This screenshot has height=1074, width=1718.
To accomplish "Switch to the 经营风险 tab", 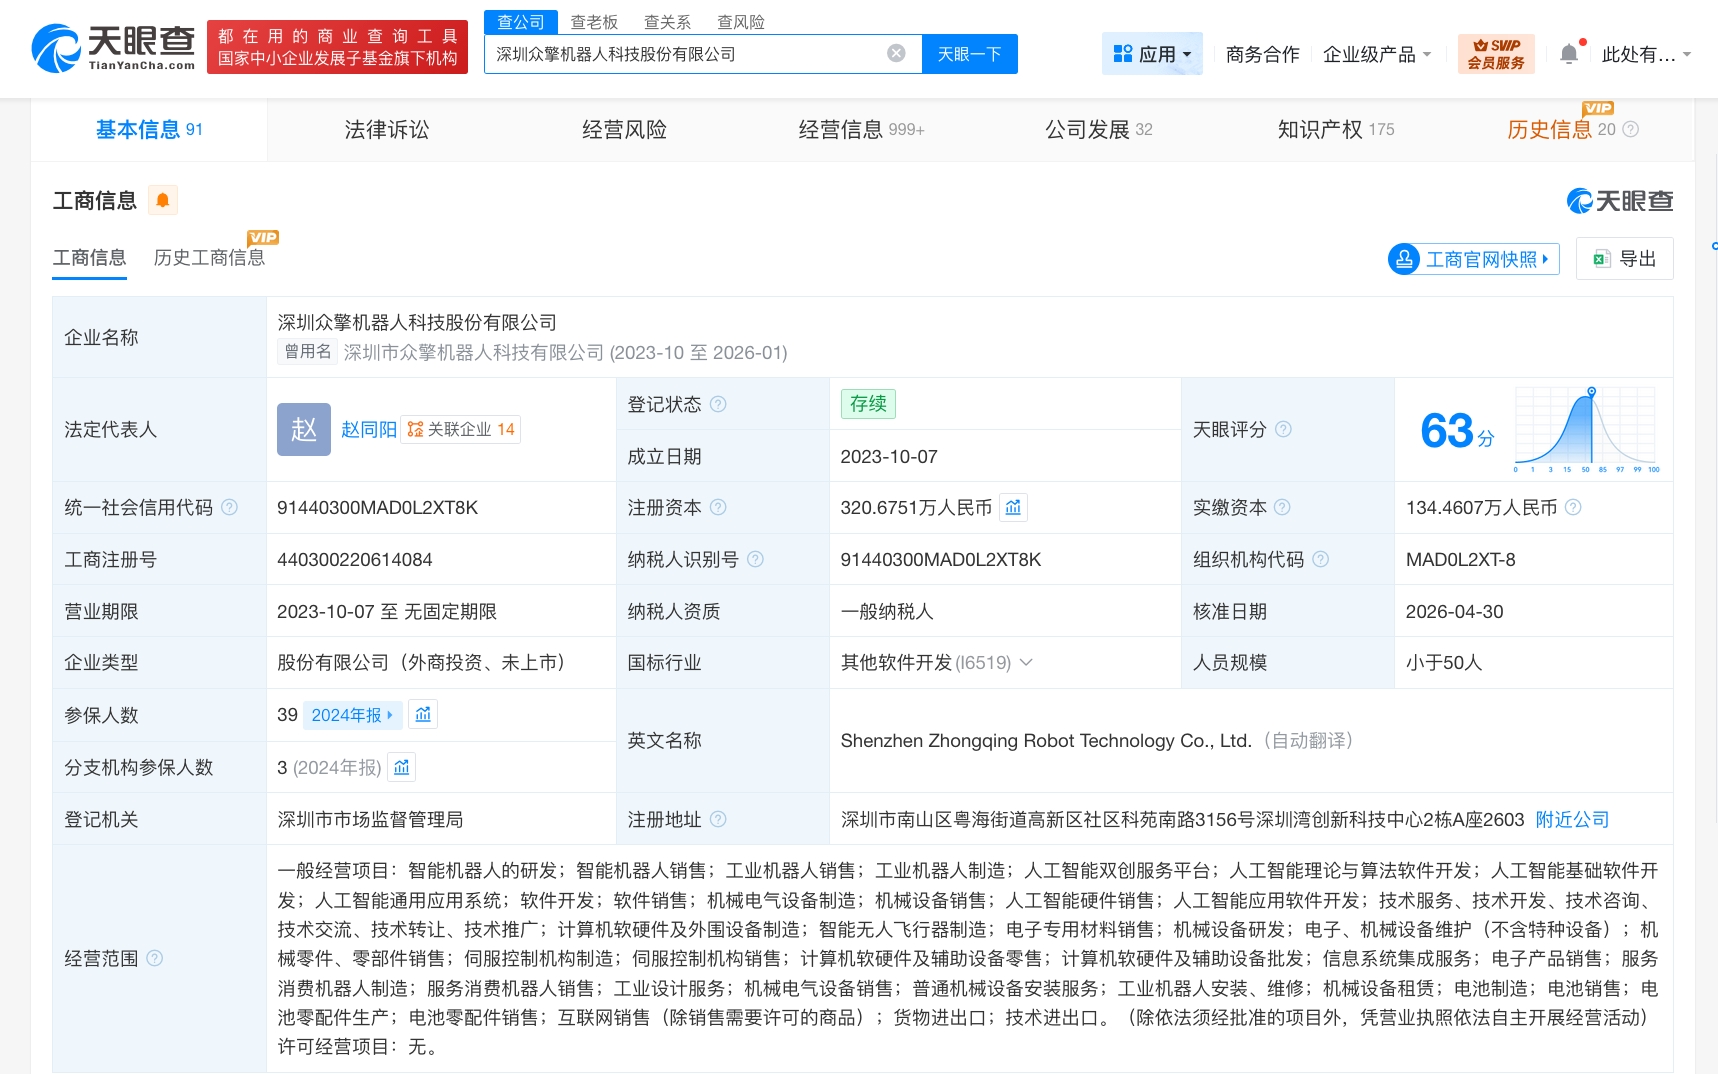I will coord(624,129).
